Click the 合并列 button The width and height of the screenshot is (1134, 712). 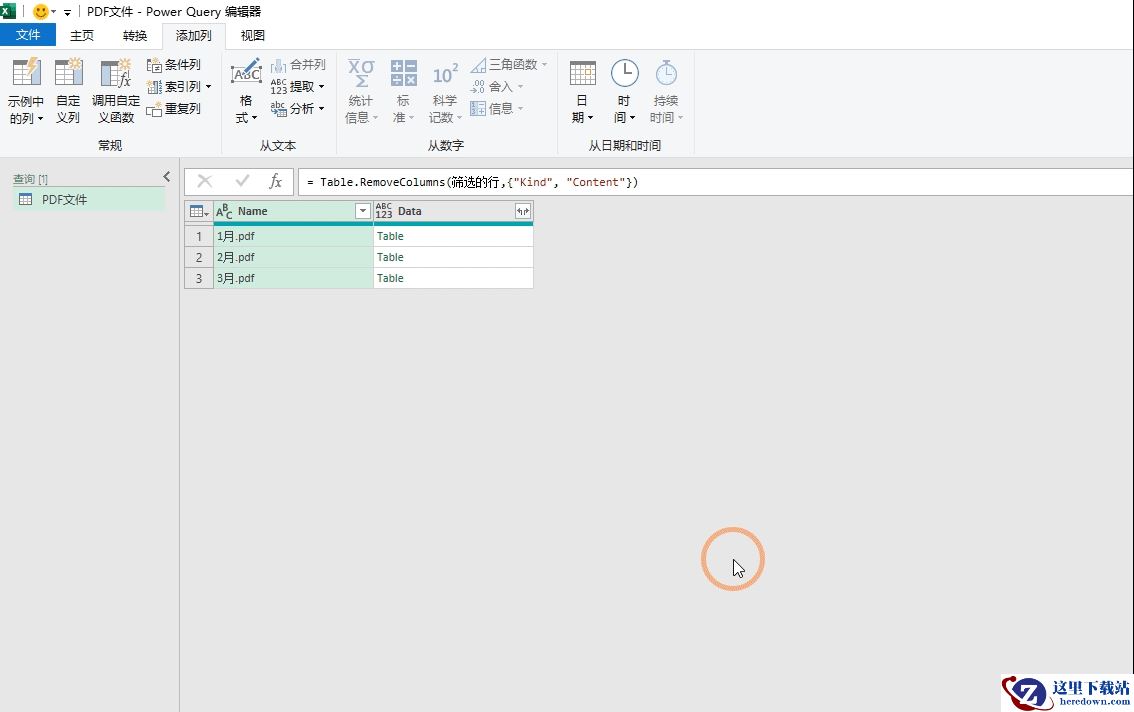tap(298, 65)
